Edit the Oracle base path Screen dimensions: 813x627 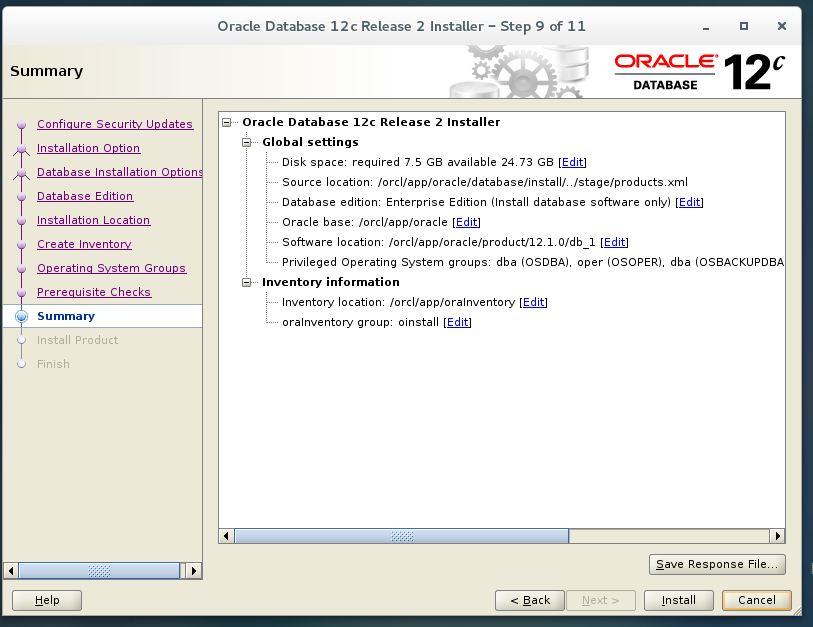[466, 222]
